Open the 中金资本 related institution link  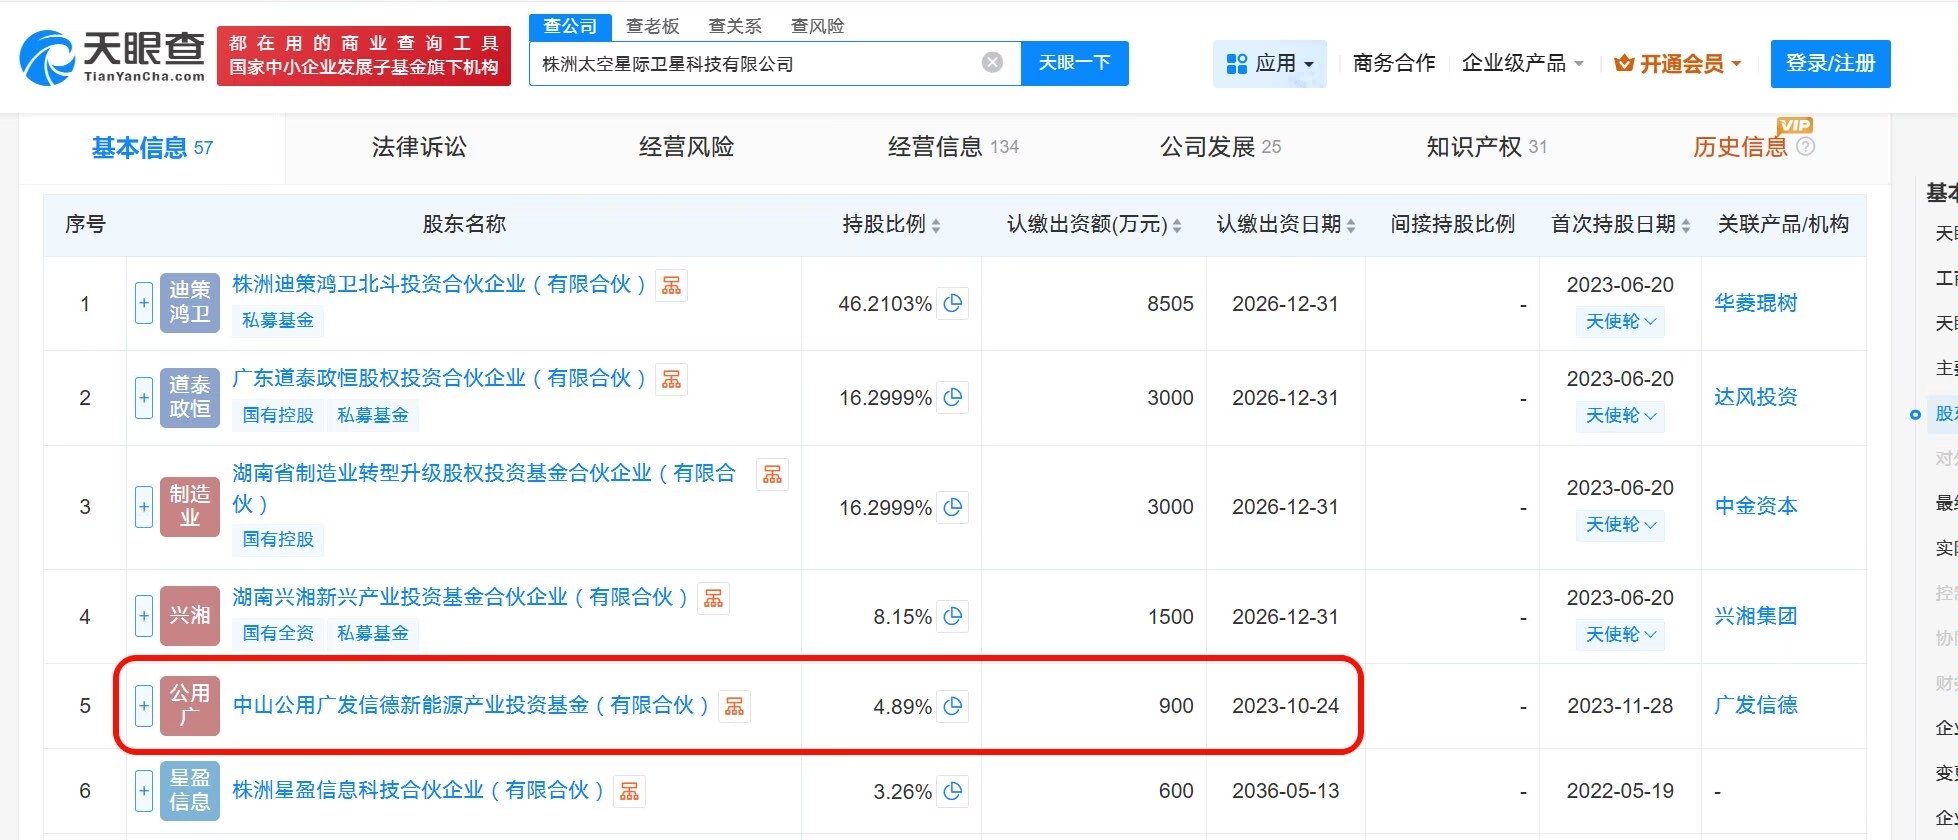point(1755,506)
